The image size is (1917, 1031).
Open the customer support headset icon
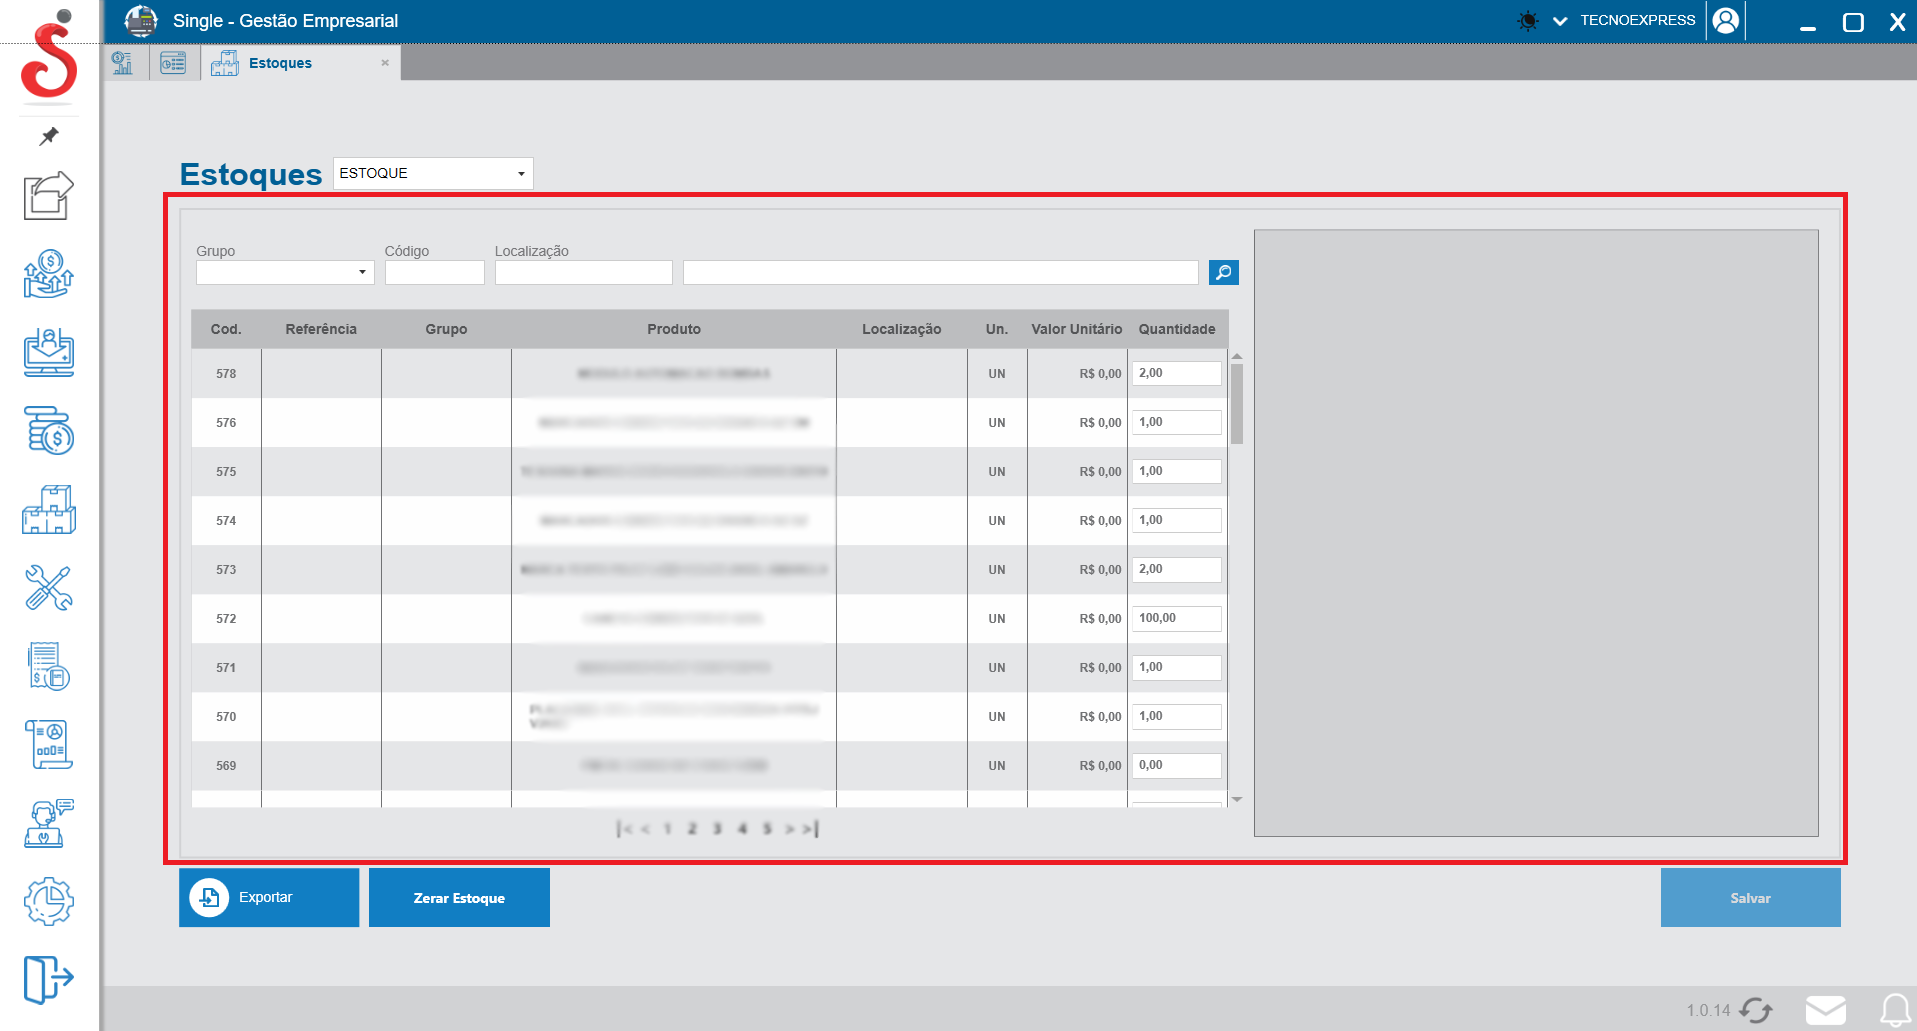[49, 823]
